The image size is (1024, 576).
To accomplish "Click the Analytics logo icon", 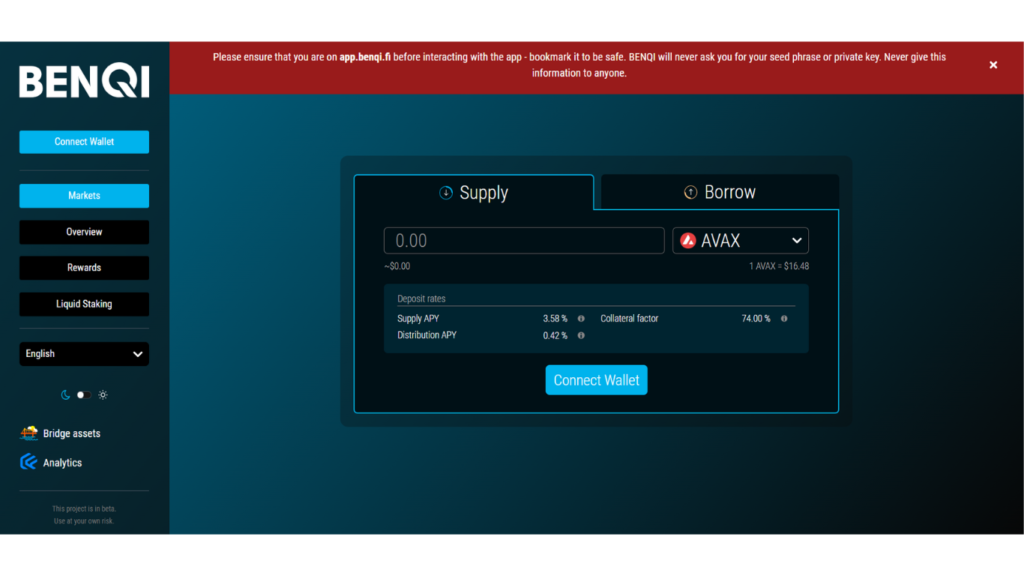I will click(29, 462).
